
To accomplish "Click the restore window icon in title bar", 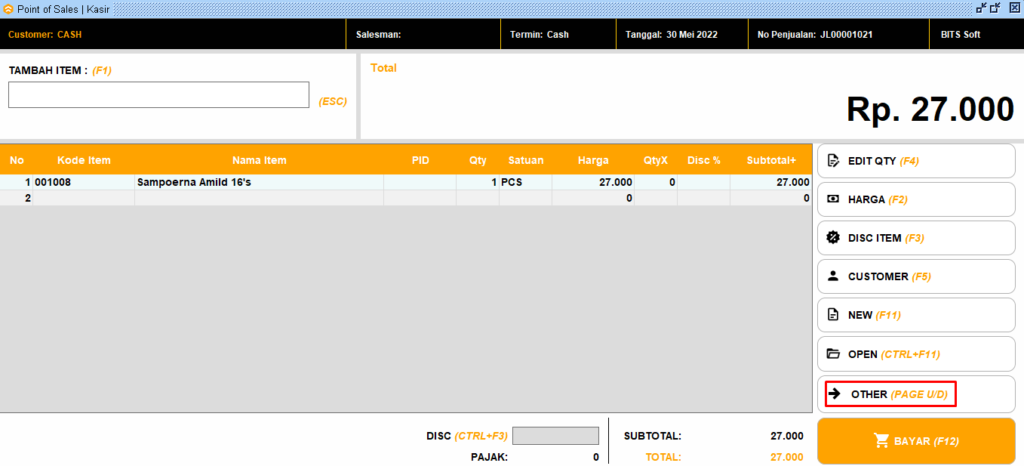I will point(995,8).
